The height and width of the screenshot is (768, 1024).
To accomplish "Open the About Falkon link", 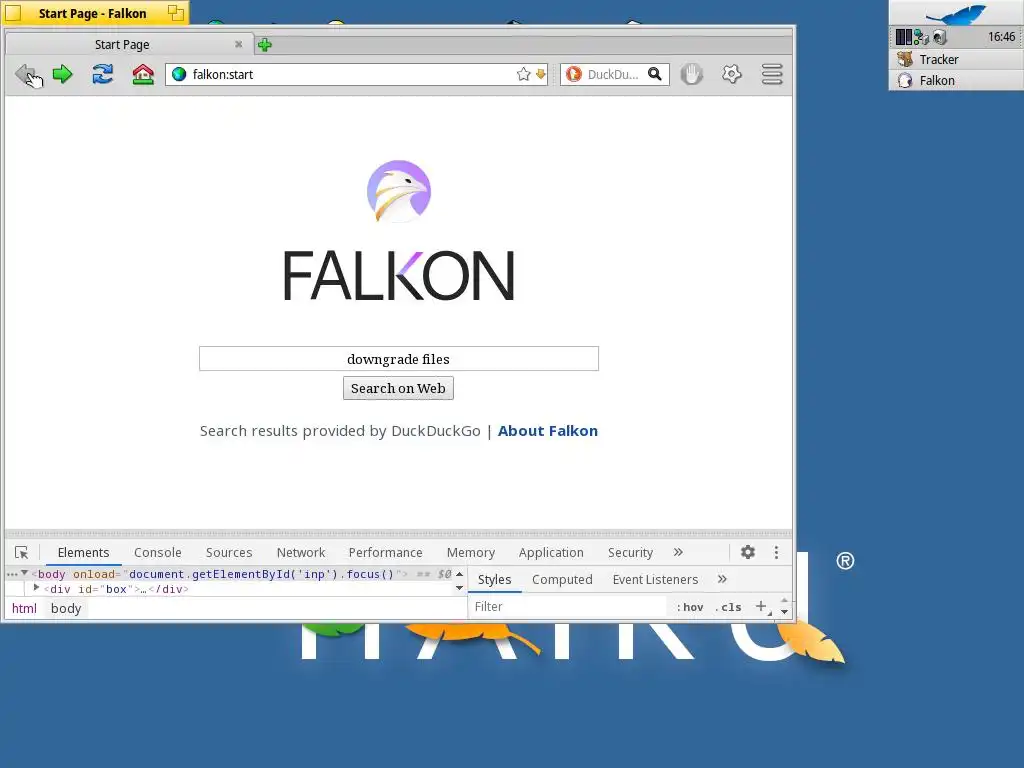I will (x=547, y=431).
